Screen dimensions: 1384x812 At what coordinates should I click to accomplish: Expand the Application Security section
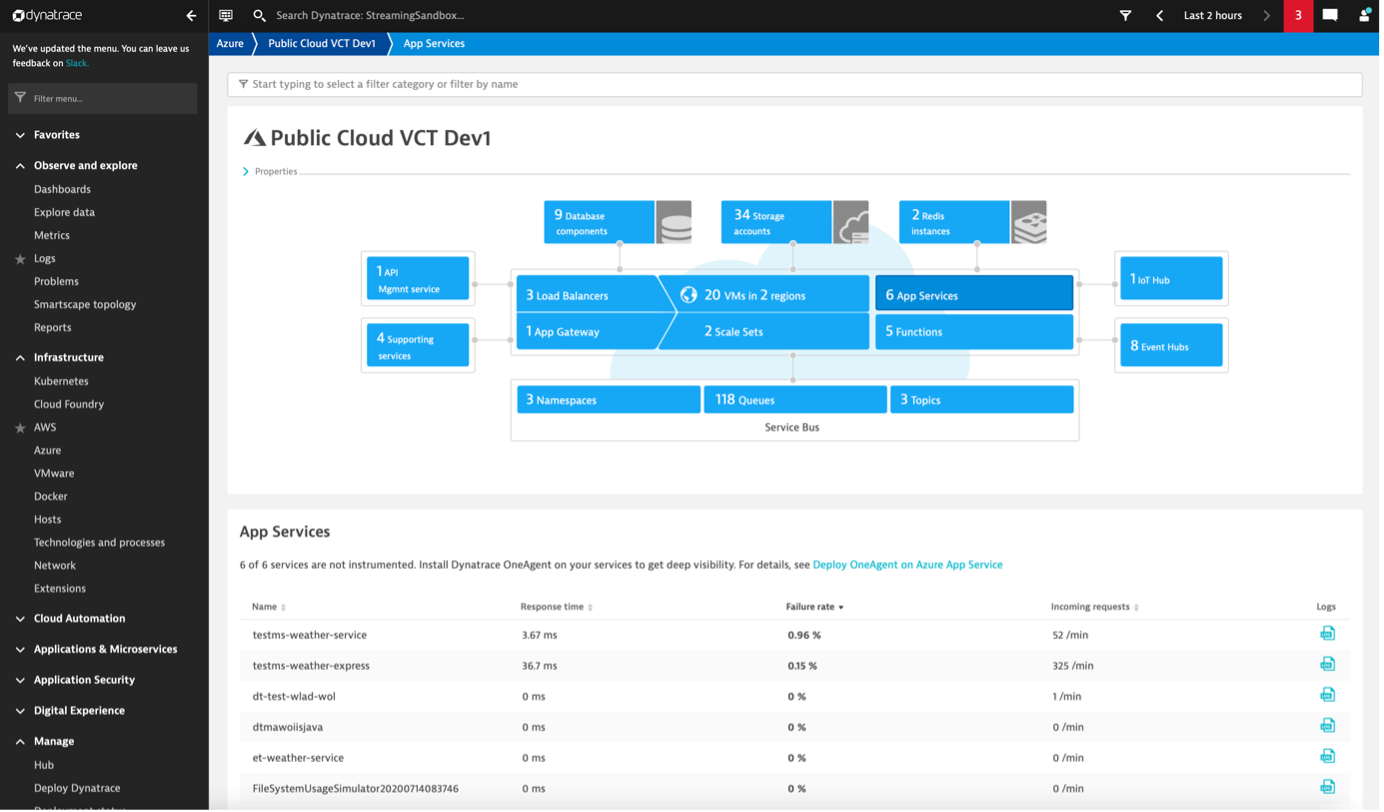[20, 680]
